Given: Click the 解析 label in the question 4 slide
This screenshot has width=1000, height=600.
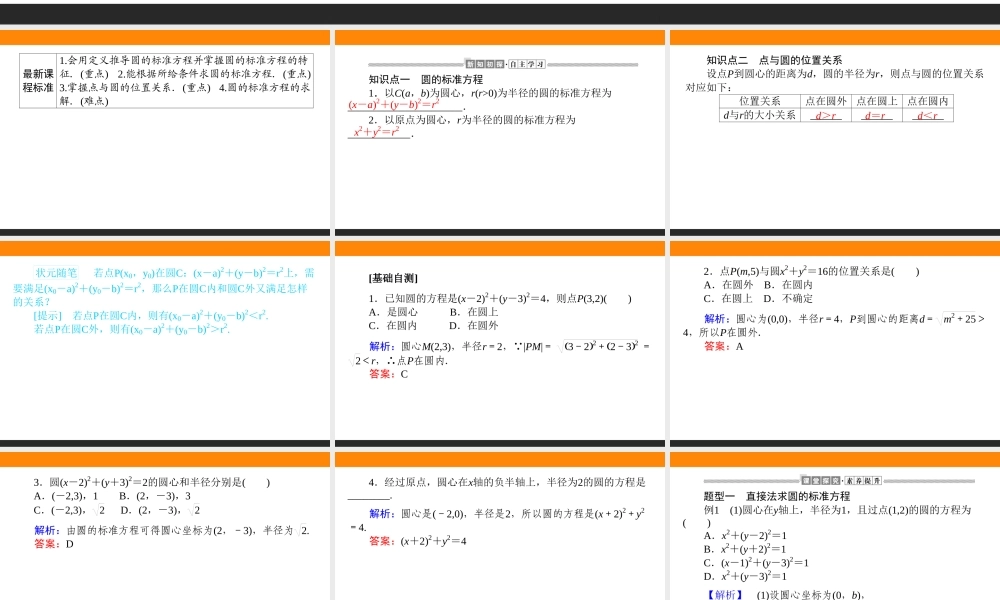Looking at the screenshot, I should coord(383,513).
